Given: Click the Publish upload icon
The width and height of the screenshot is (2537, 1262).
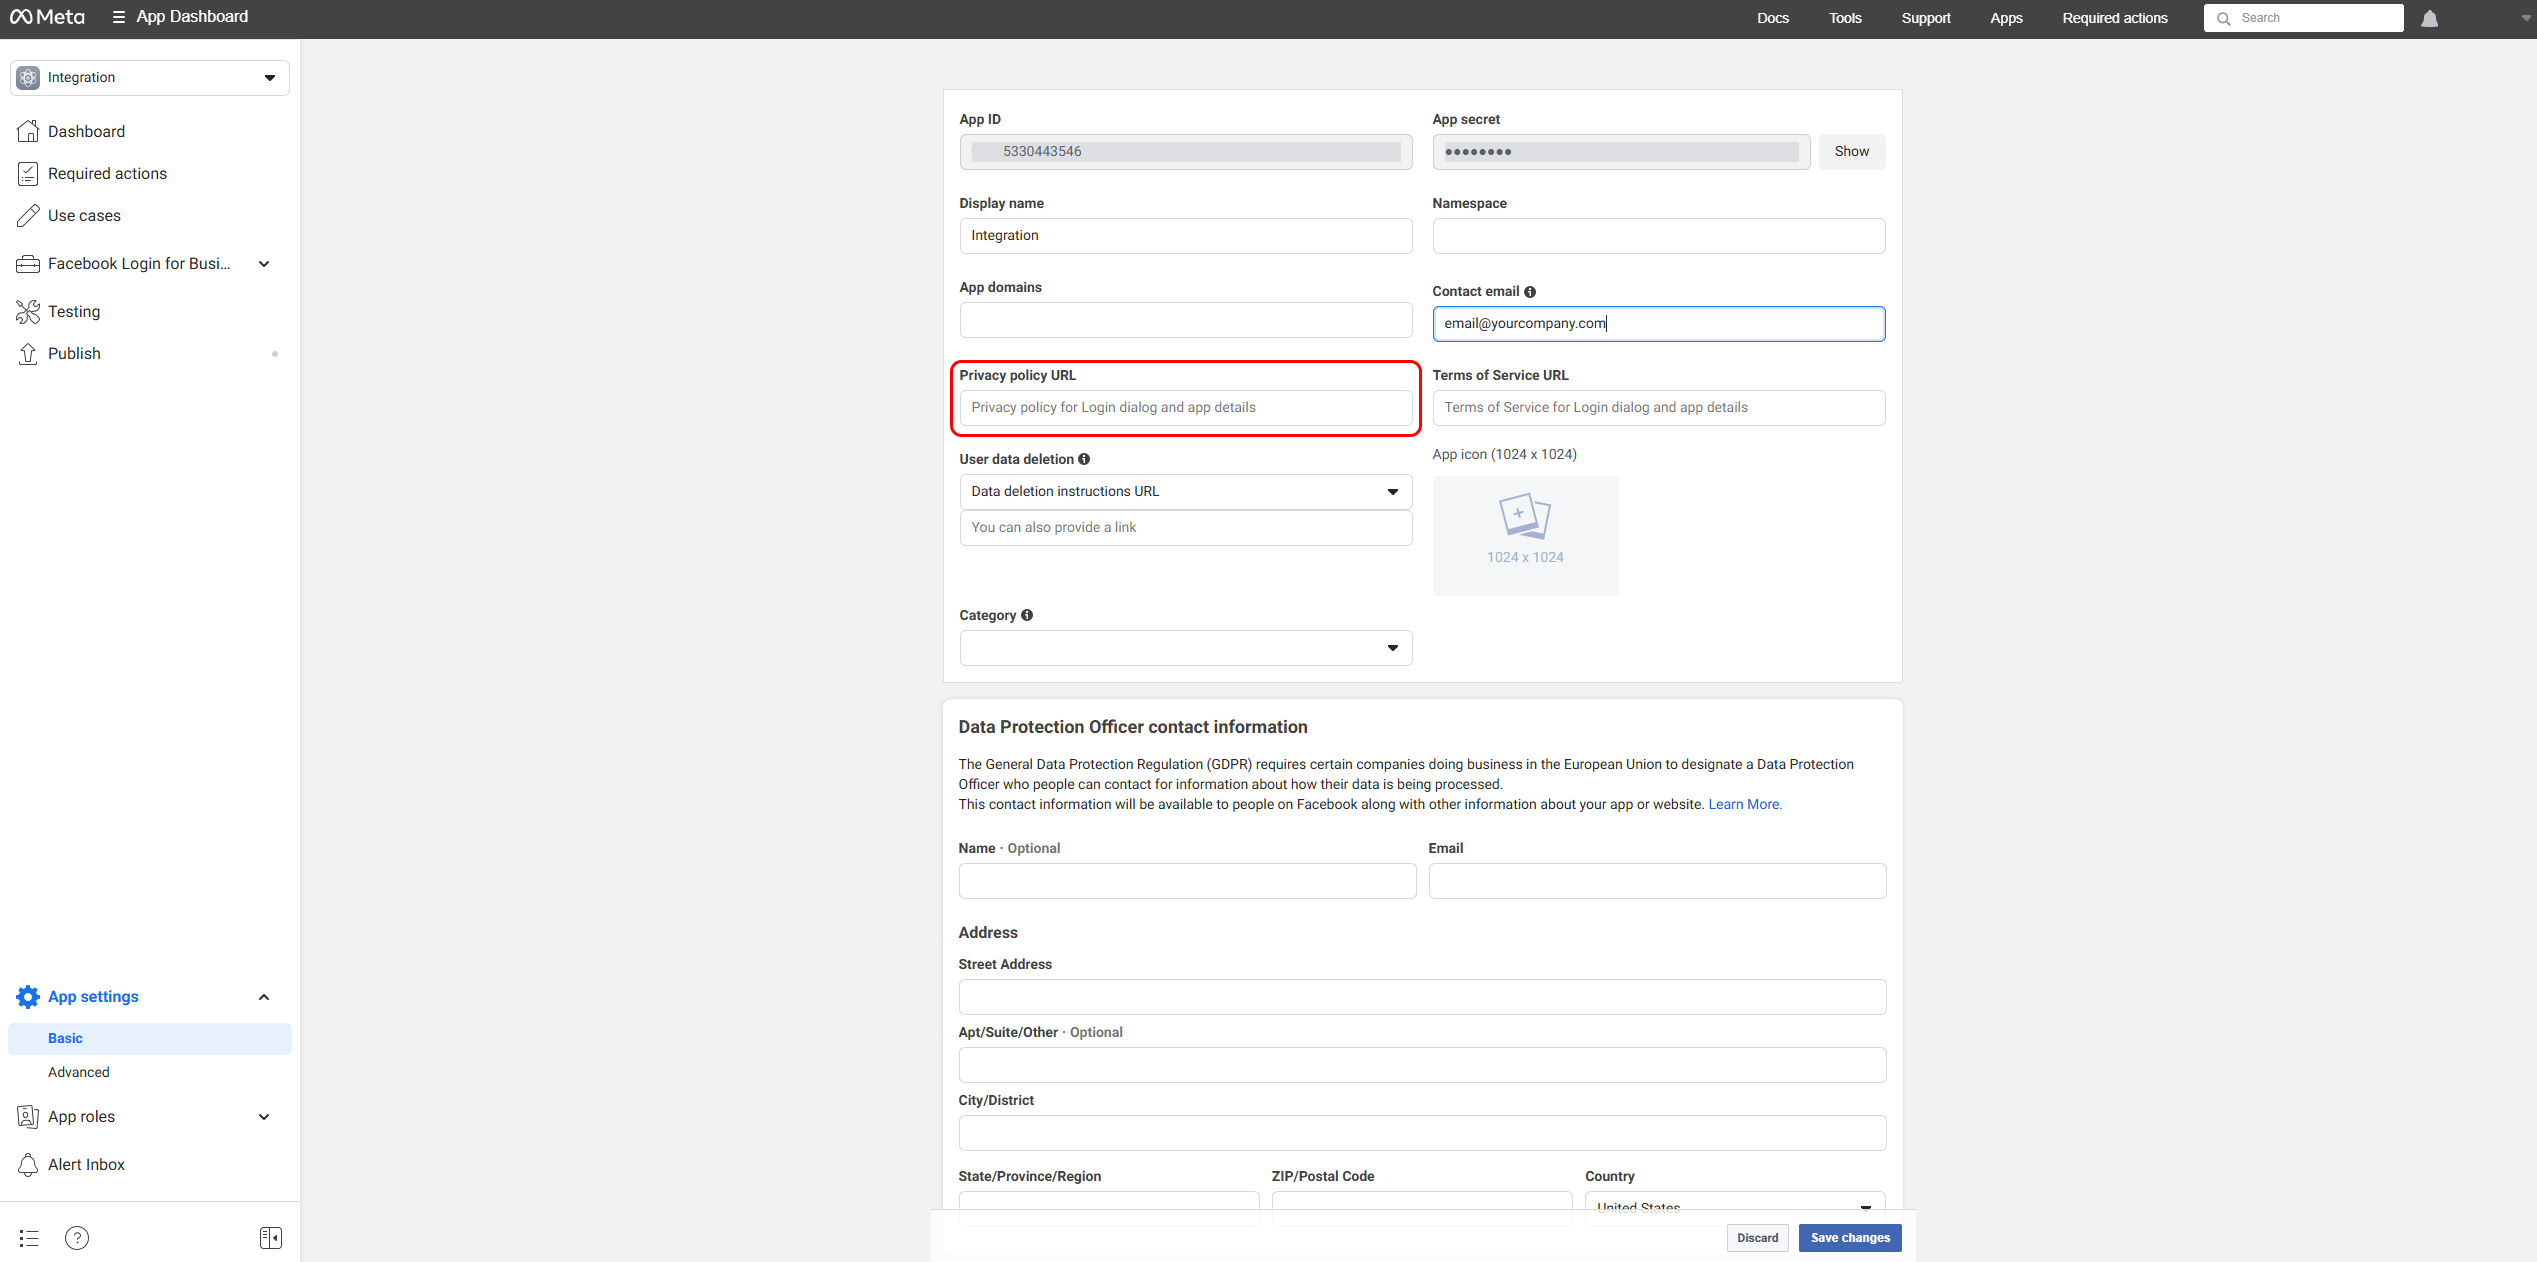Looking at the screenshot, I should 28,353.
